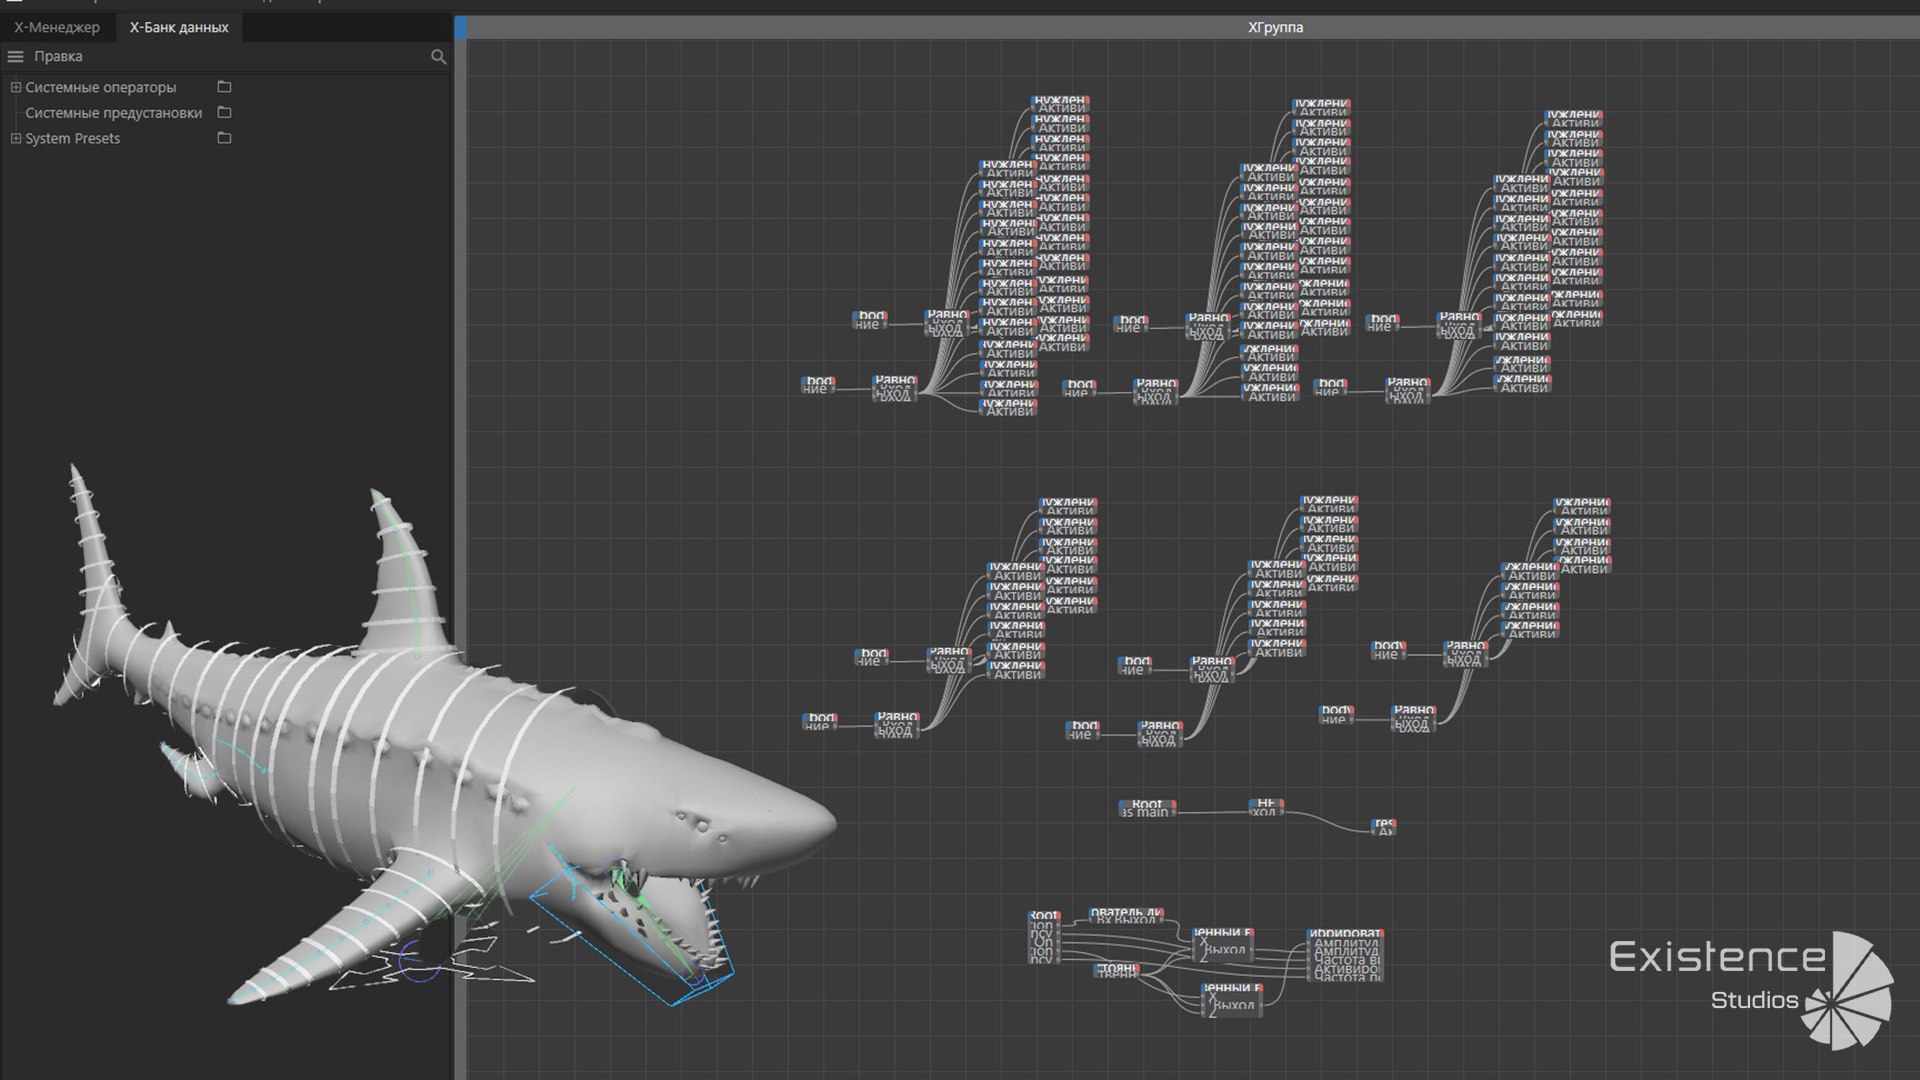Select the node with Амплитуда ports
The image size is (1920, 1080).
point(1345,958)
